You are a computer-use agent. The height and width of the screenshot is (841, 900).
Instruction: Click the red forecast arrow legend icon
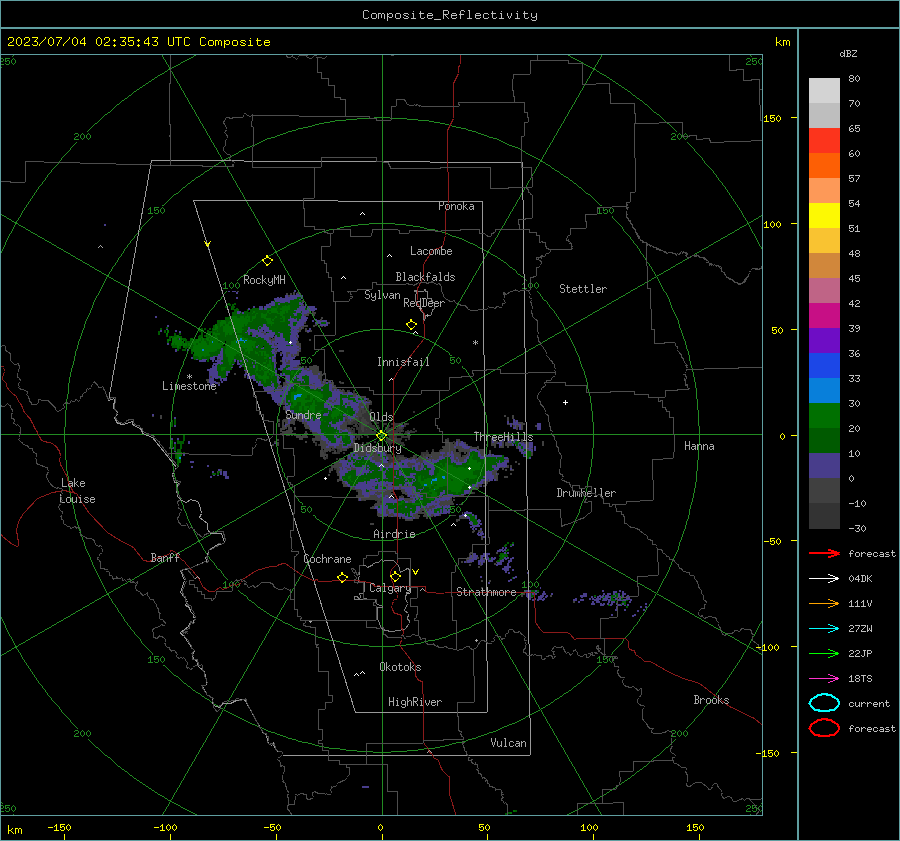coord(824,553)
